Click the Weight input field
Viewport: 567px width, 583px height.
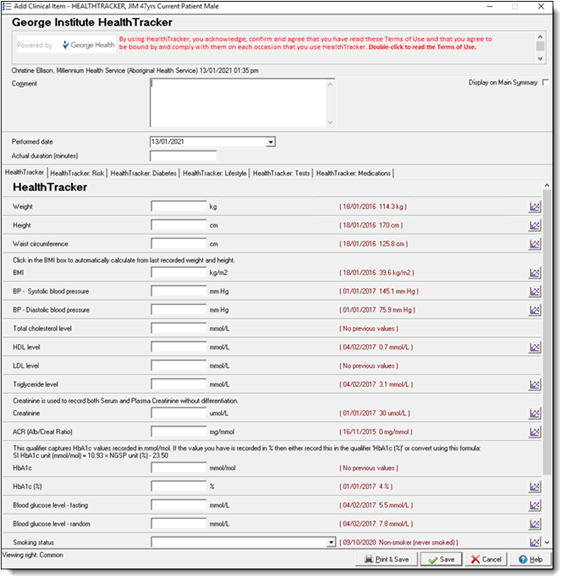(178, 207)
